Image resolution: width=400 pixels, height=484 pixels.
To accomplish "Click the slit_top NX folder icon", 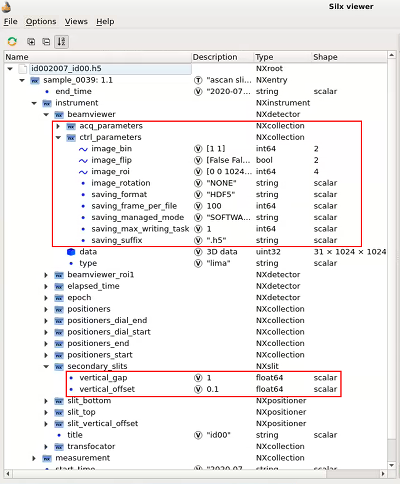I will pyautogui.click(x=59, y=412).
